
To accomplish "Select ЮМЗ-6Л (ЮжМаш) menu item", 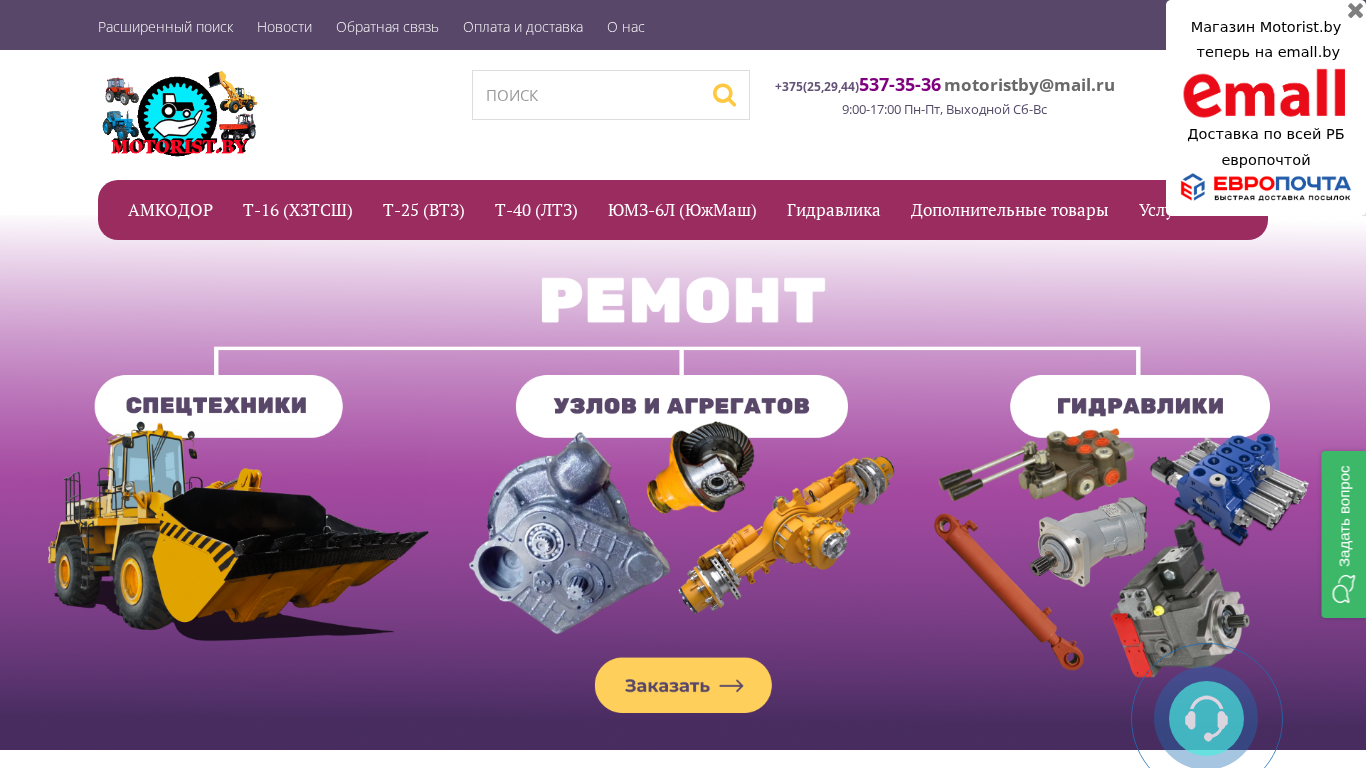I will [682, 210].
